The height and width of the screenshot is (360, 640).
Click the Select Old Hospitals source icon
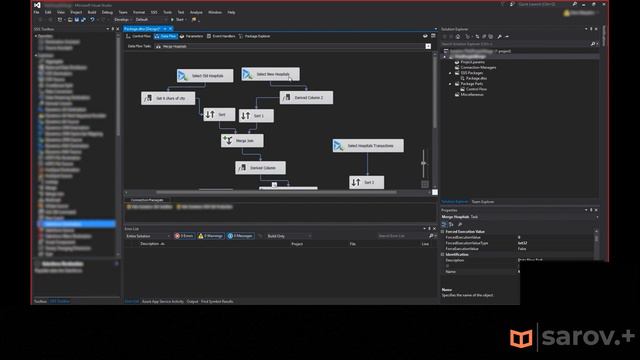point(183,76)
